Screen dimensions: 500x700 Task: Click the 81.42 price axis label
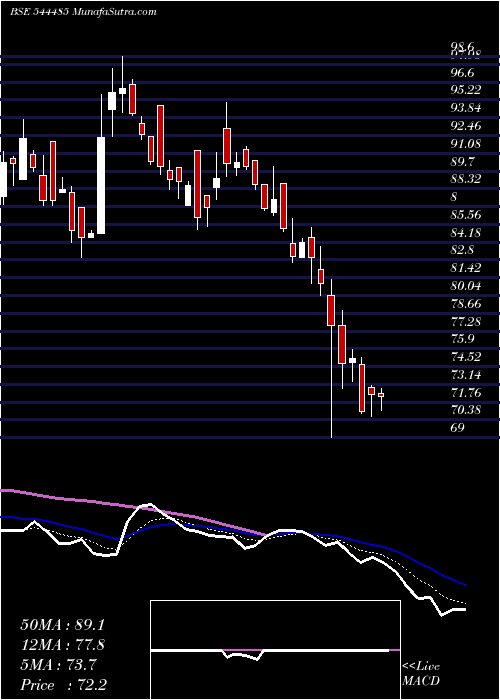click(x=466, y=268)
